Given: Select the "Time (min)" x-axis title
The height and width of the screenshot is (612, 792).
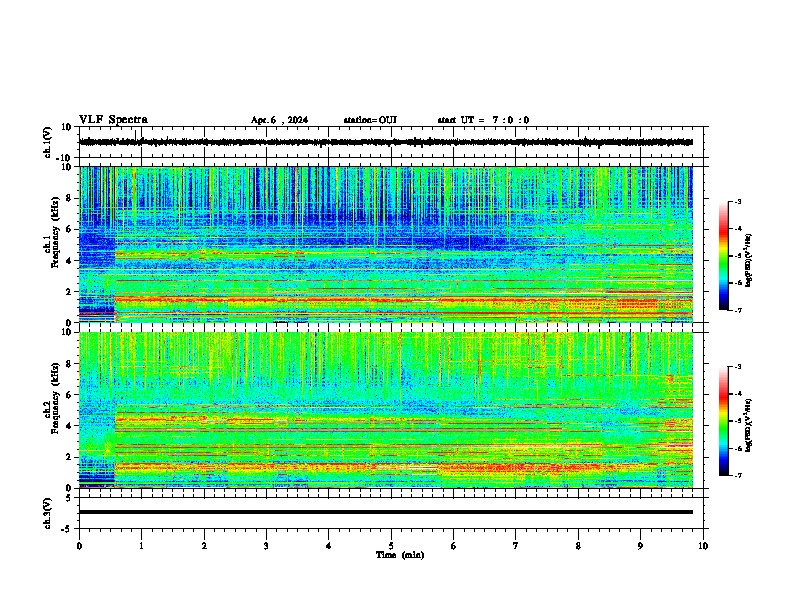Looking at the screenshot, I should click(x=400, y=555).
